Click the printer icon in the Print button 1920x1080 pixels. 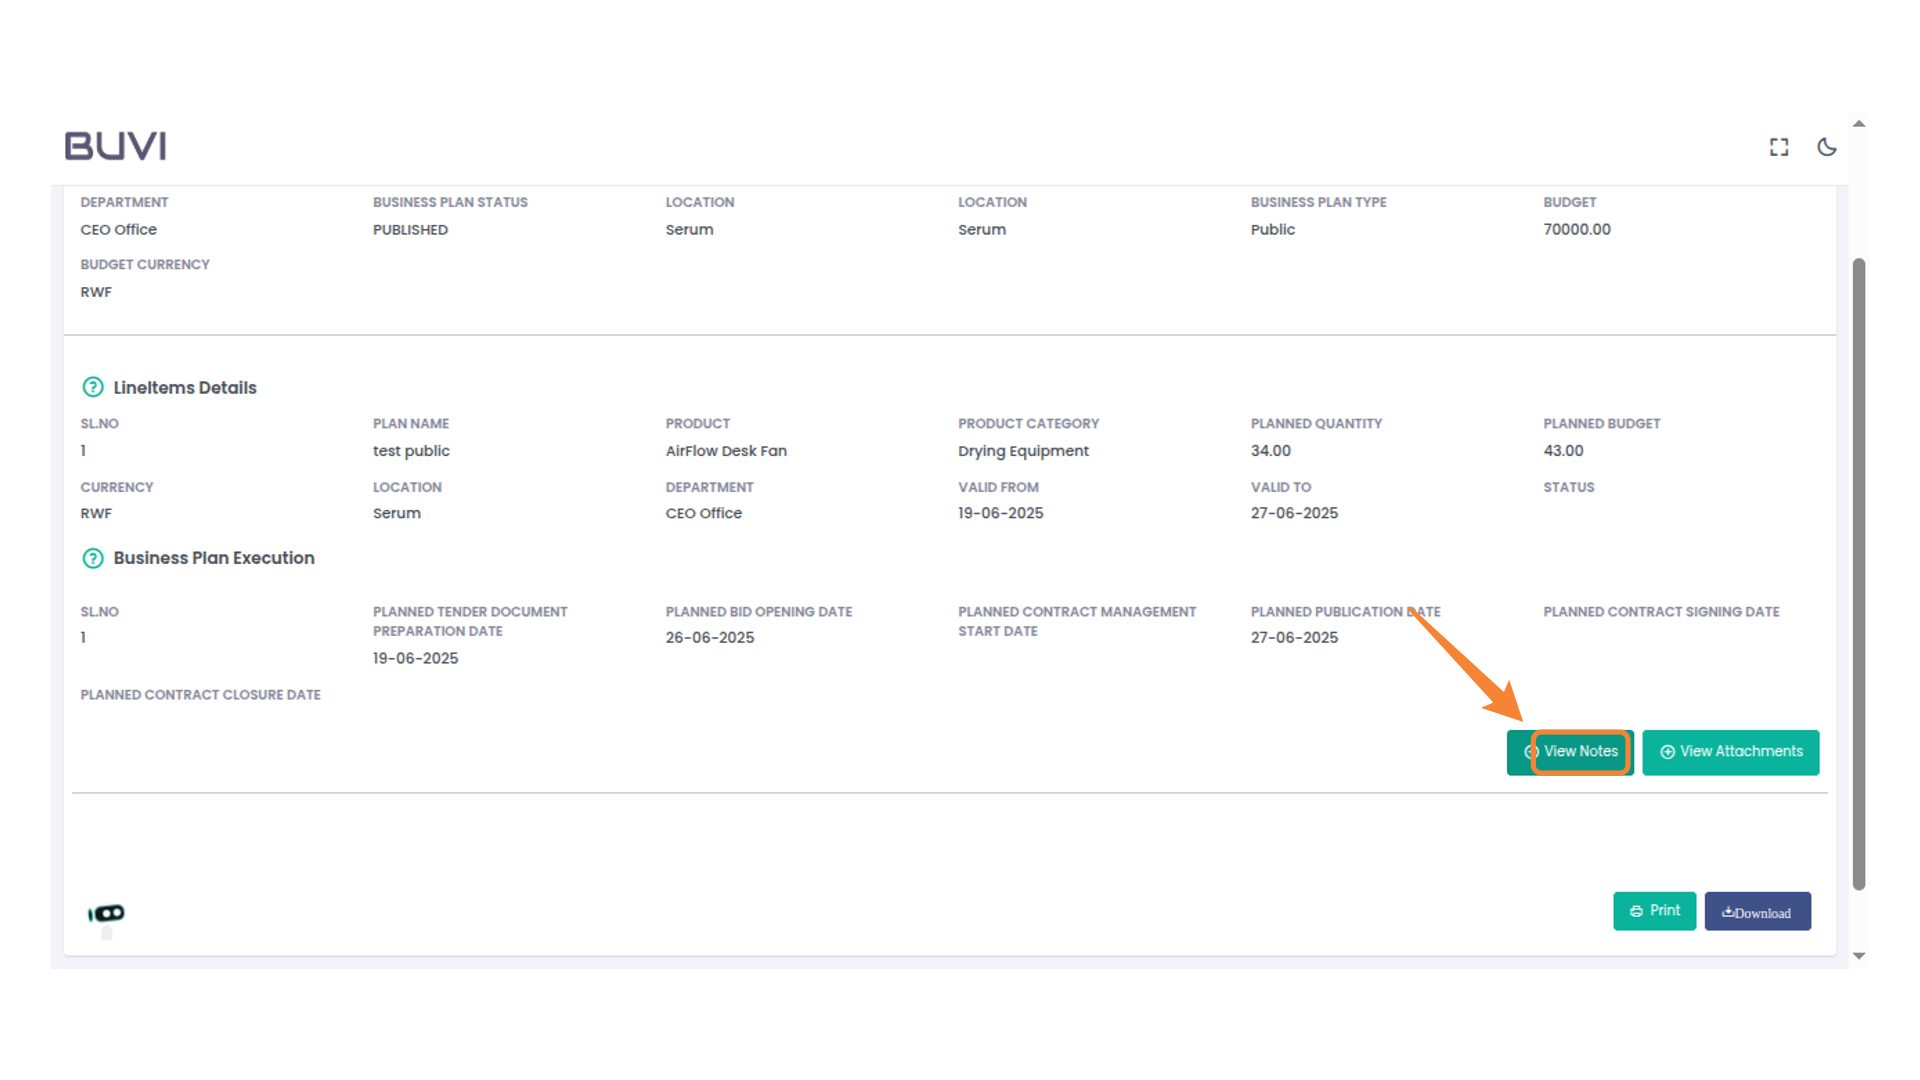1636,910
